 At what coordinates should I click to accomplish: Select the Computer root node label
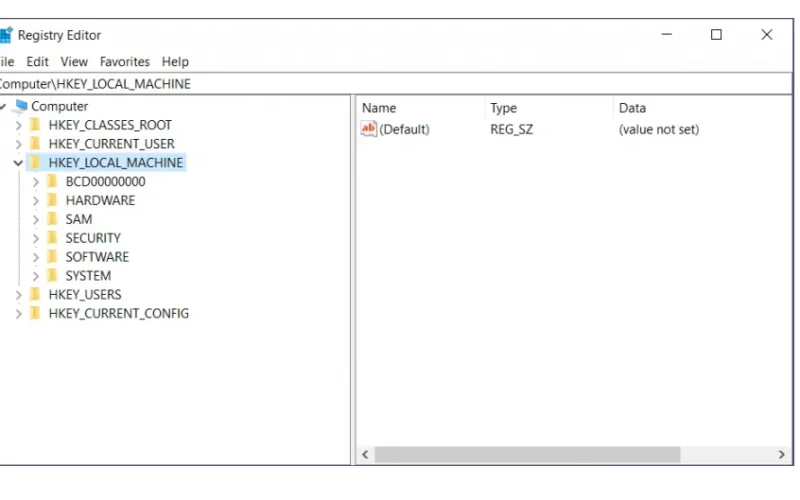point(60,106)
